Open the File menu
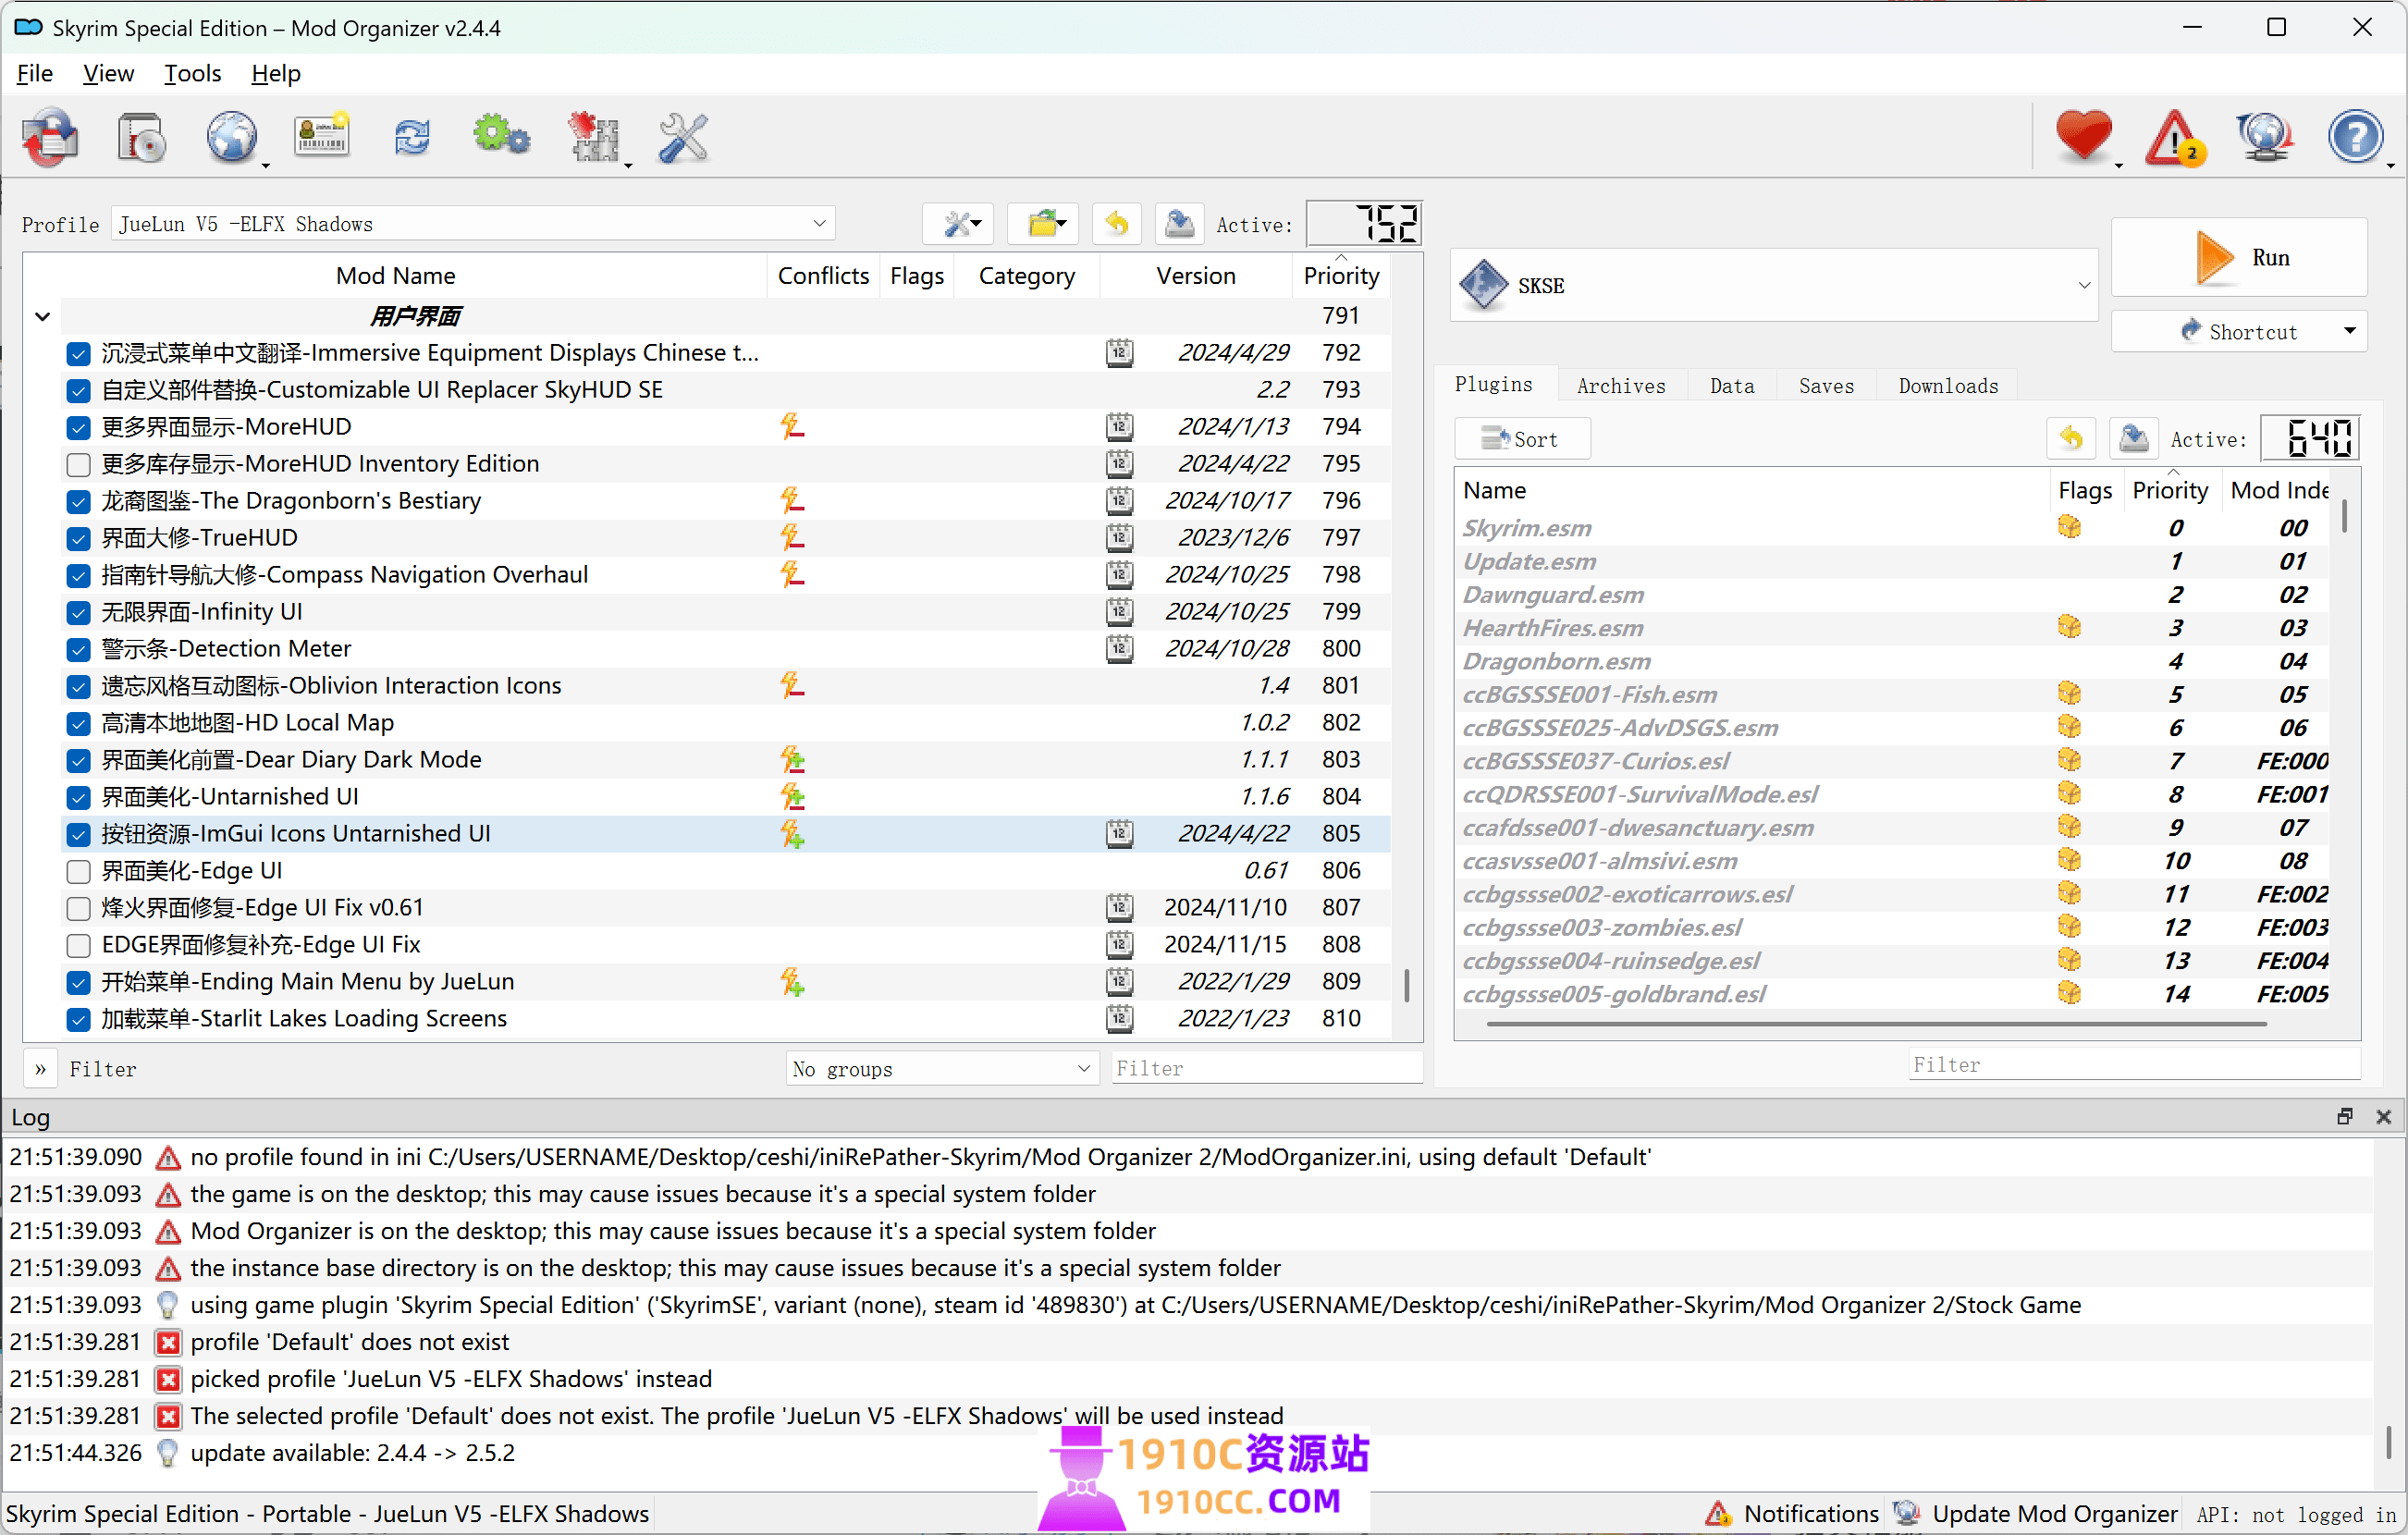2408x1535 pixels. click(34, 73)
